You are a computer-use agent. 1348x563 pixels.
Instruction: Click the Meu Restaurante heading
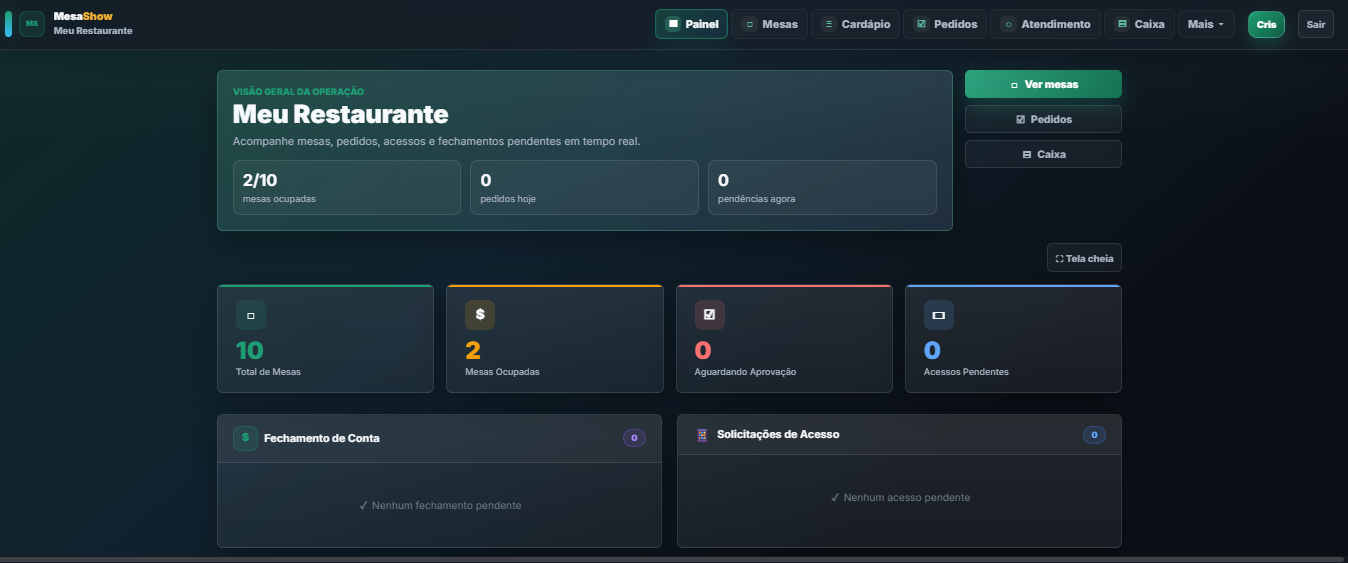[x=340, y=114]
